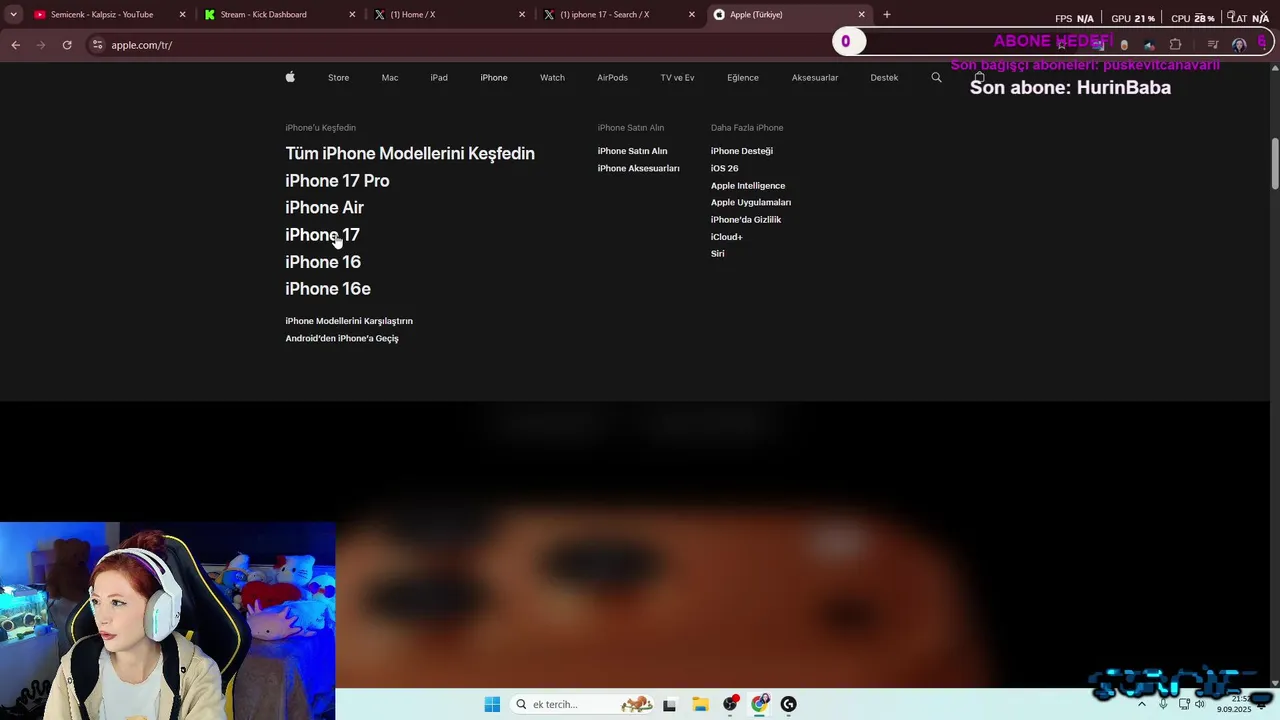Viewport: 1280px width, 720px height.
Task: Click the browser forward arrow
Action: click(41, 45)
